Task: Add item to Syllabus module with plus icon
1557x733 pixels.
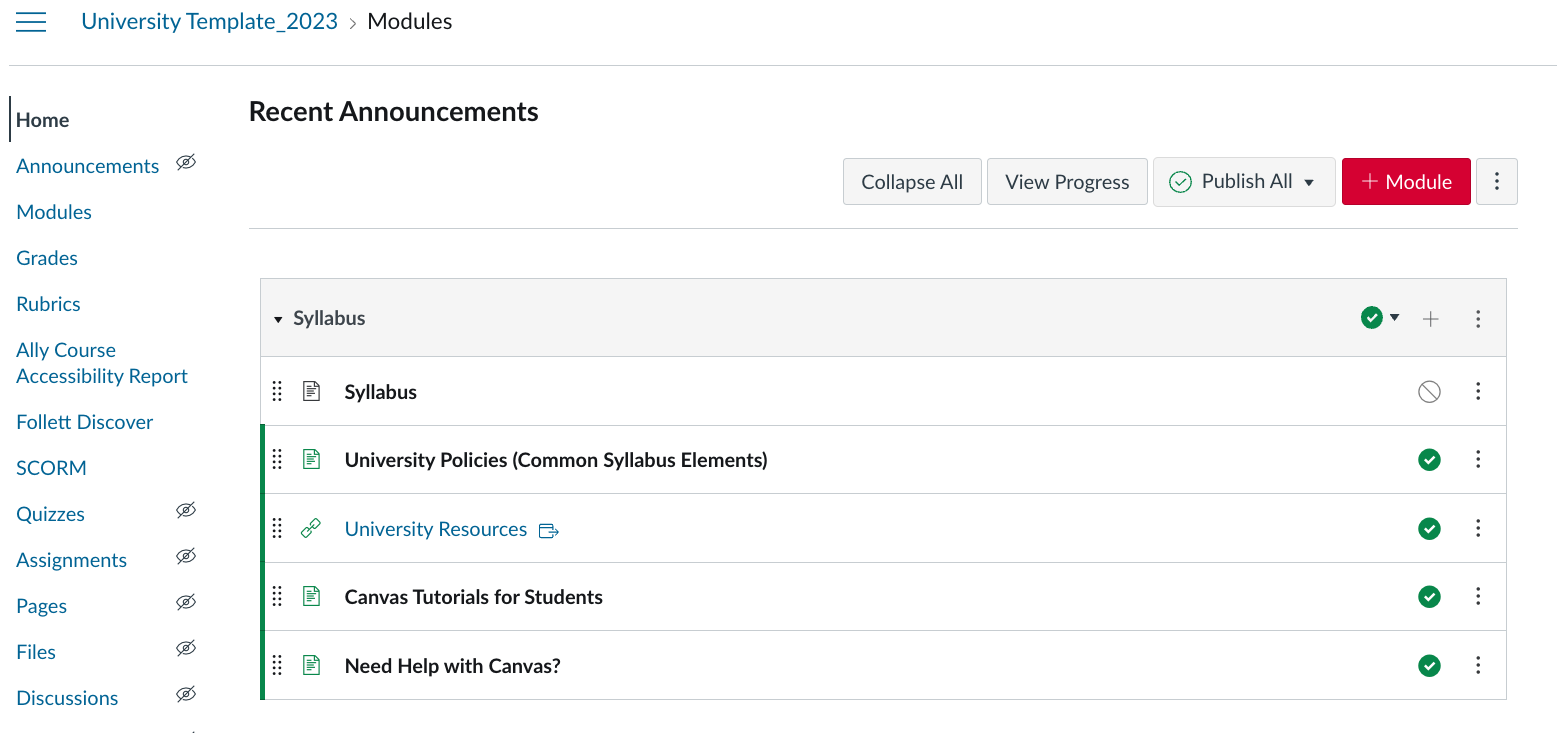Action: pyautogui.click(x=1431, y=319)
